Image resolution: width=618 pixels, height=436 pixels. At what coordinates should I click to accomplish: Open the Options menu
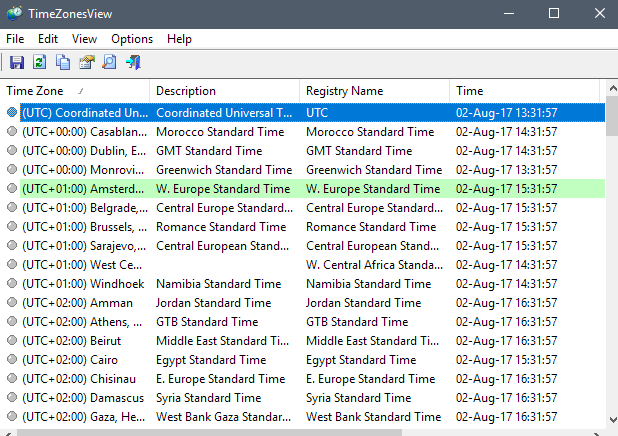(132, 39)
